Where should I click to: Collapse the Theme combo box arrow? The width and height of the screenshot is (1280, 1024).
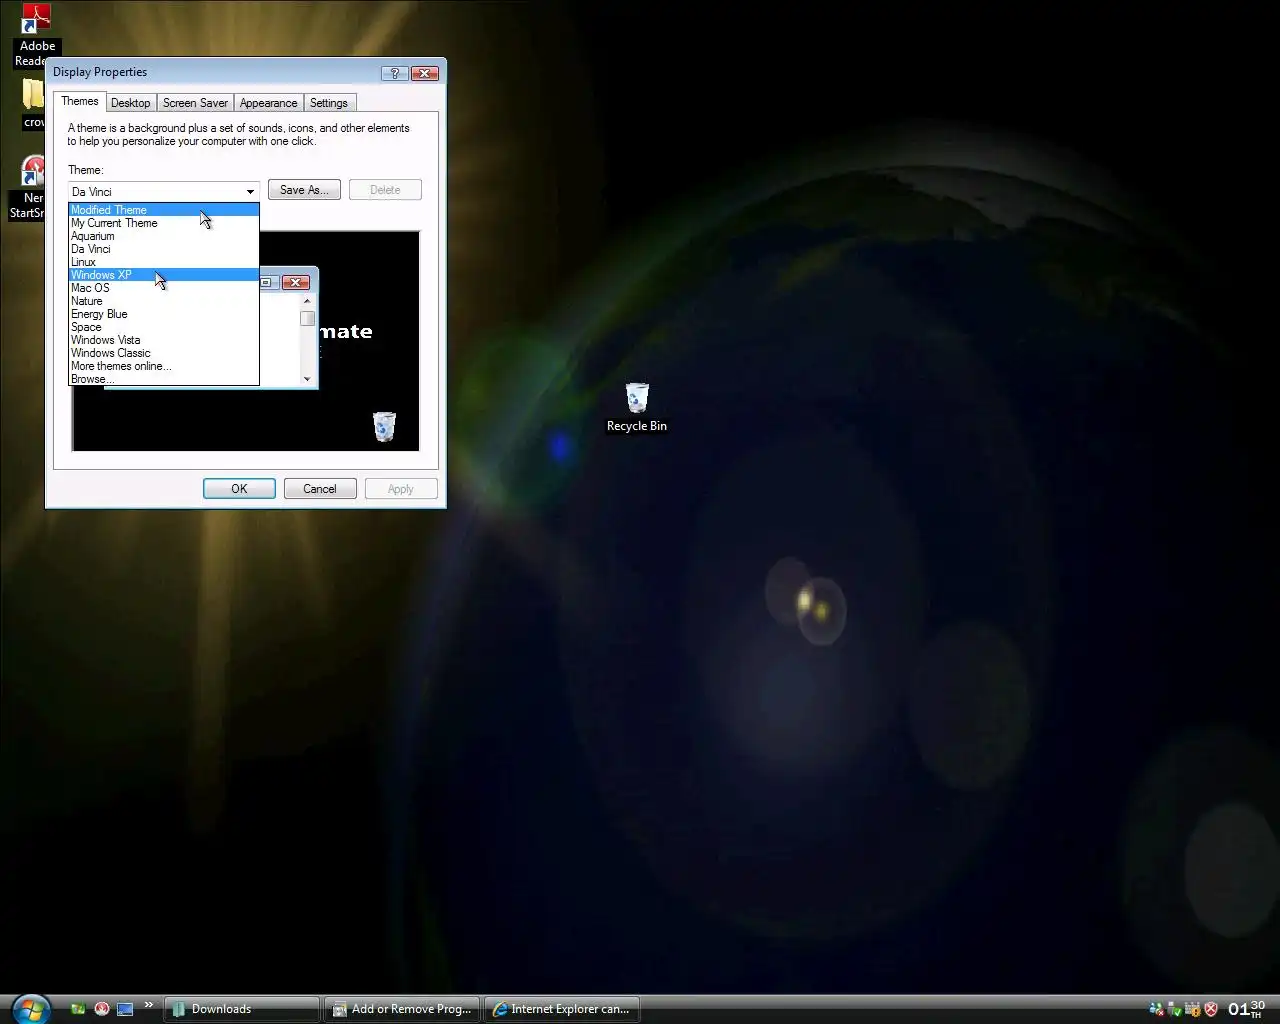pyautogui.click(x=250, y=191)
